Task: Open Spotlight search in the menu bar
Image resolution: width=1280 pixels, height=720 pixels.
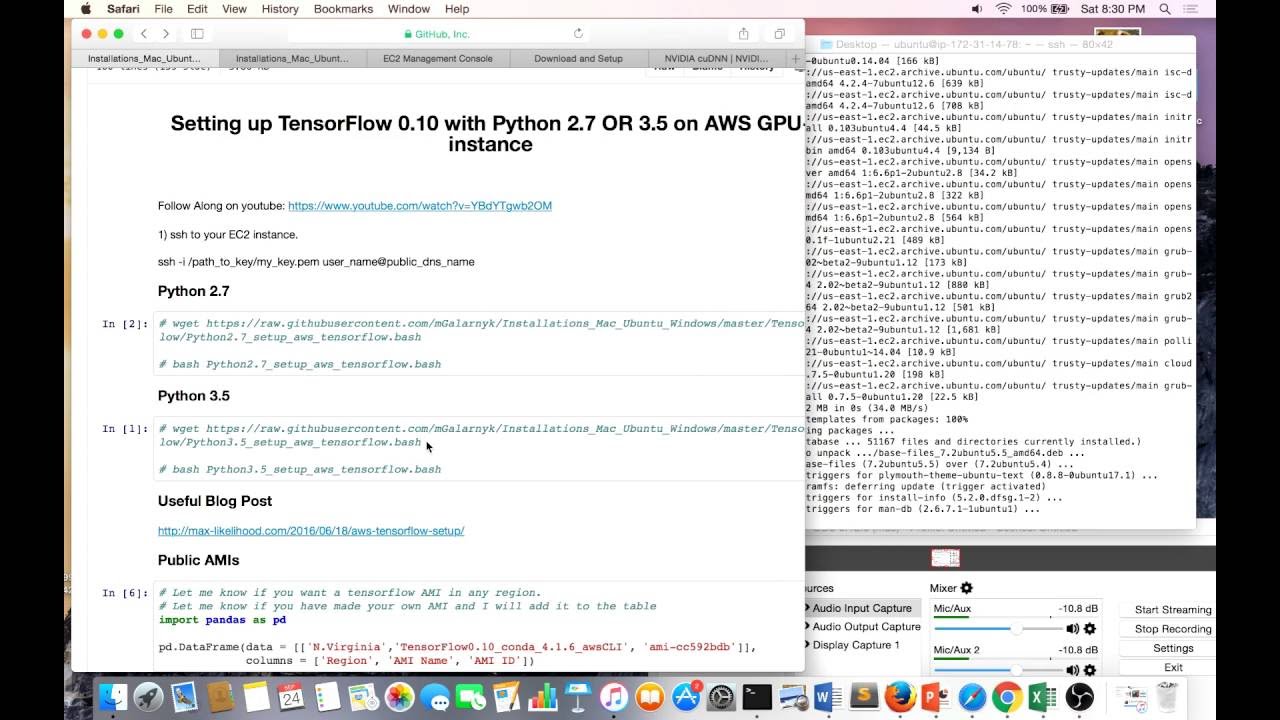Action: coord(1165,9)
